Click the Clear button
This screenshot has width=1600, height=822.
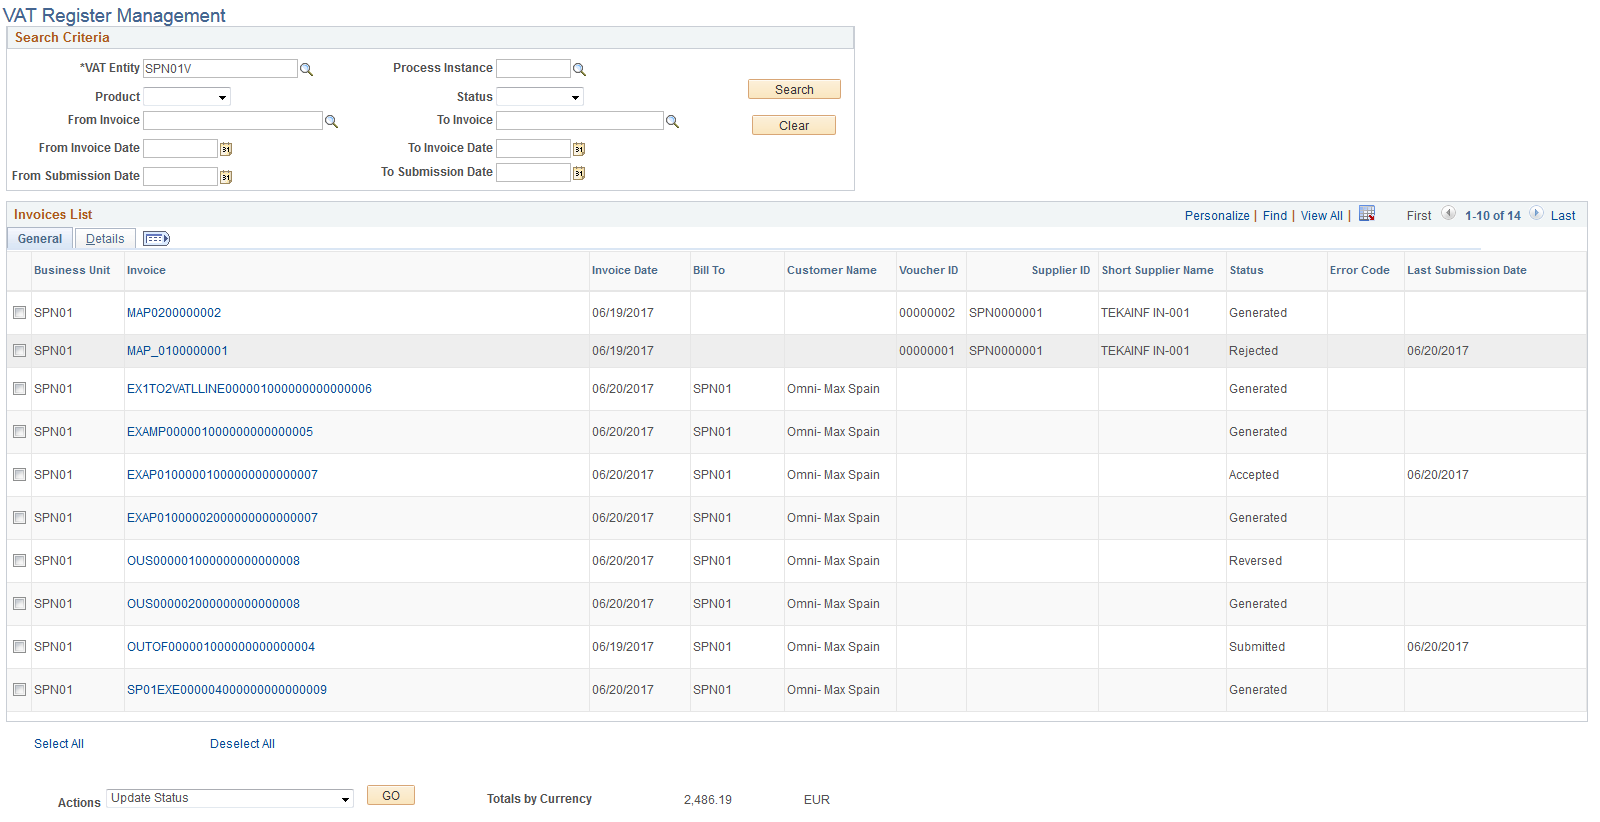pyautogui.click(x=794, y=125)
